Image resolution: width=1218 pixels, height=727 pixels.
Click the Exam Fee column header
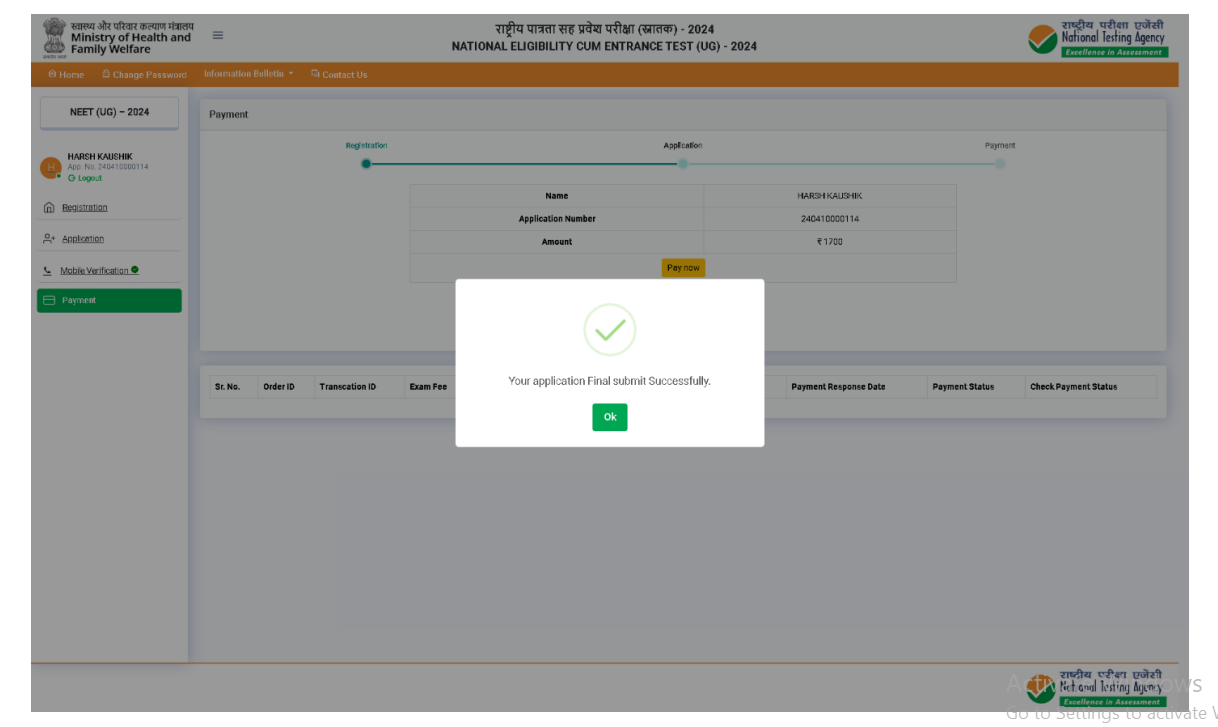(428, 387)
